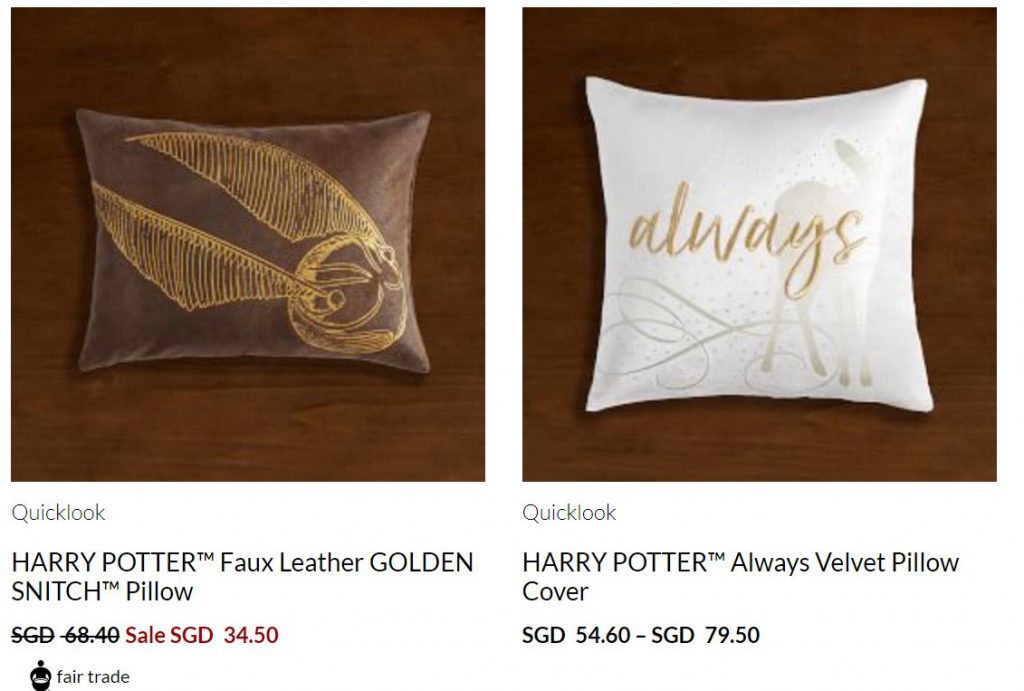Screen dimensions: 1024x691
Task: Click the crossed-out SGD 68.40 original price
Action: click(x=65, y=635)
